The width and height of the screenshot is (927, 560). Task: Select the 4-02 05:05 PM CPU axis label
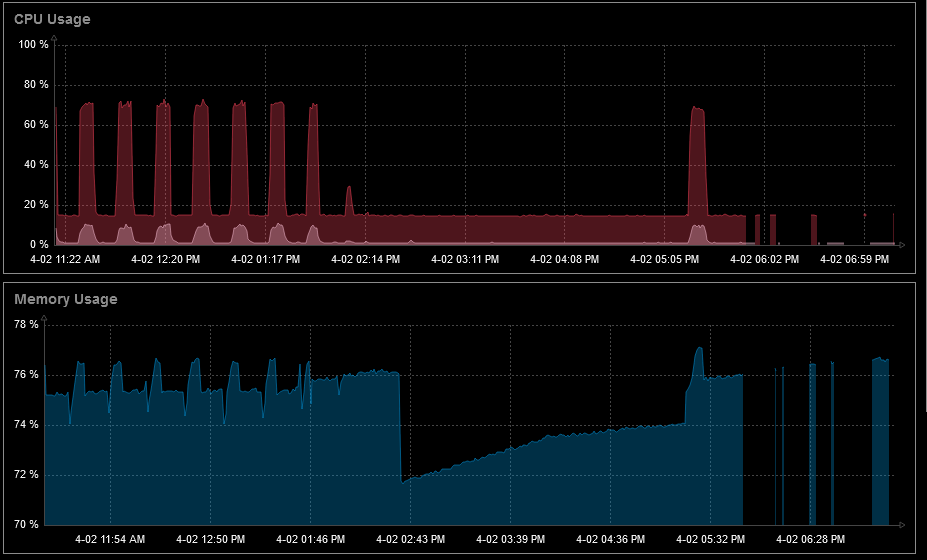[665, 259]
